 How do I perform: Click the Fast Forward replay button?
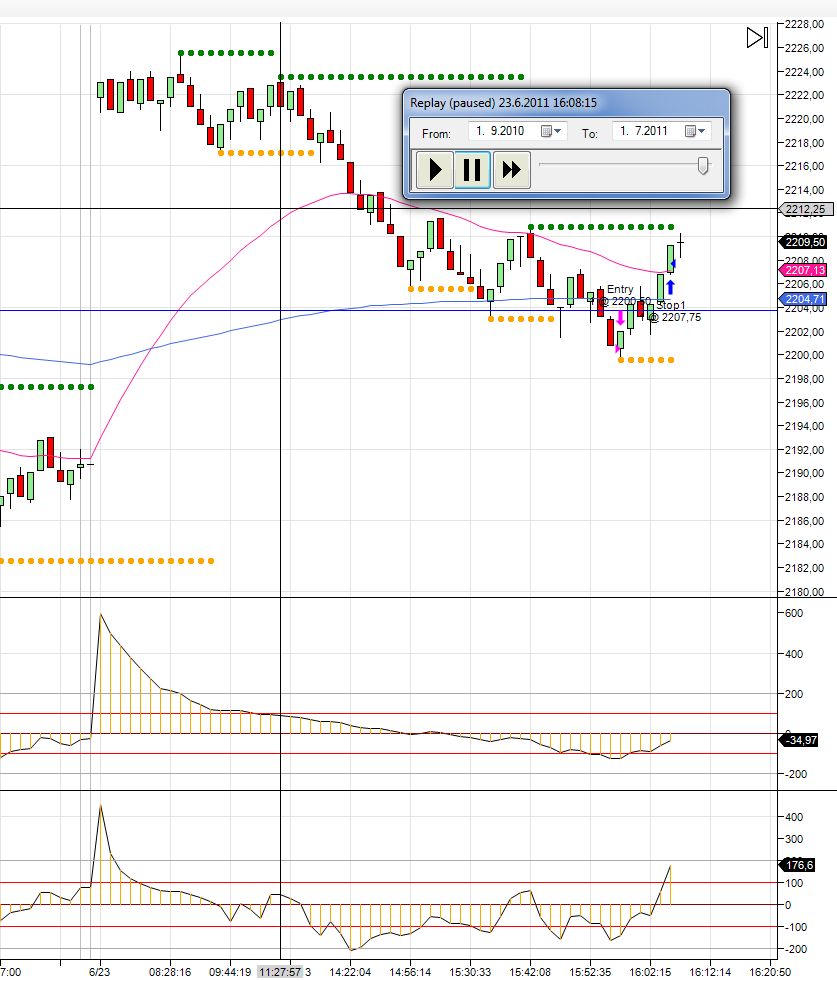point(512,170)
